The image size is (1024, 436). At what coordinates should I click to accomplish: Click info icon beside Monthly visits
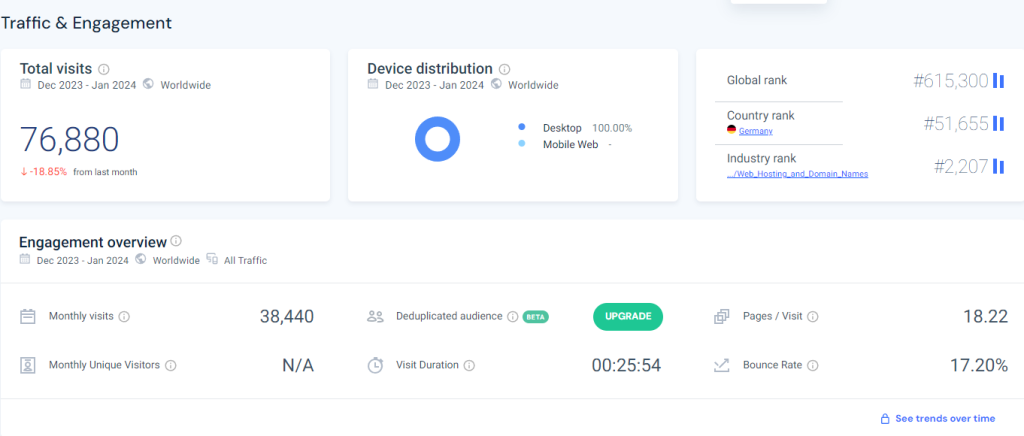124,316
